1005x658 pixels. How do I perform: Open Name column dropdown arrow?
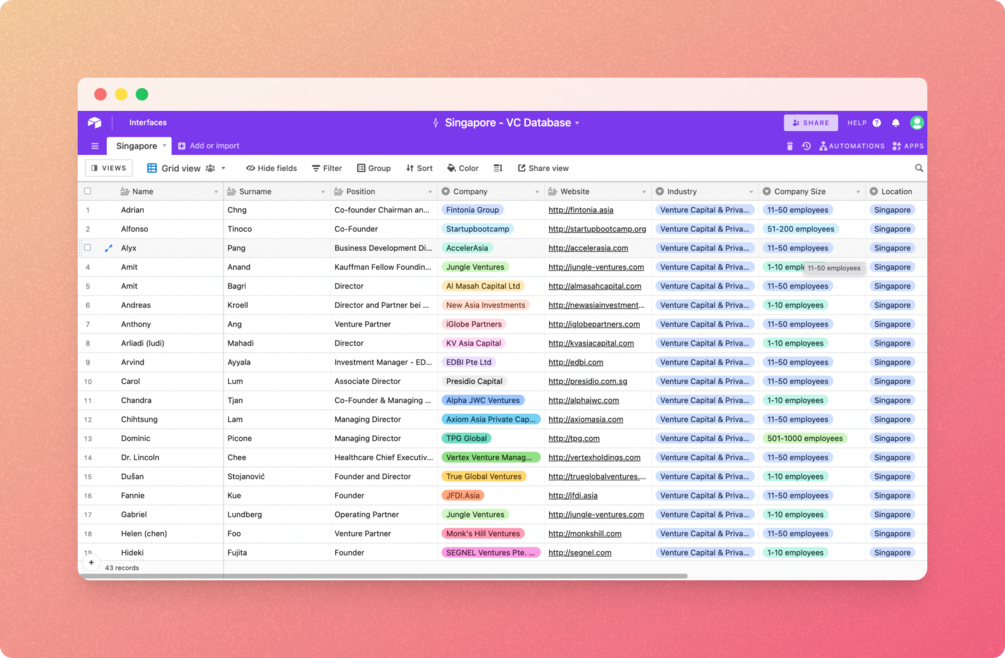coord(216,192)
